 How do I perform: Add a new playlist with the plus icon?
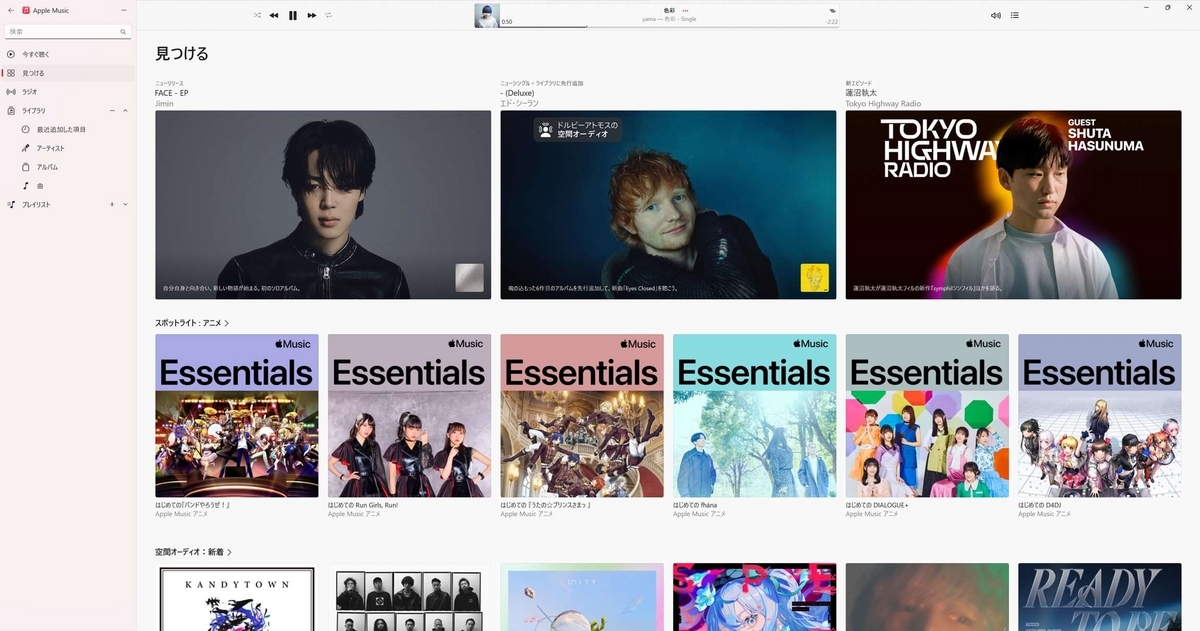112,204
